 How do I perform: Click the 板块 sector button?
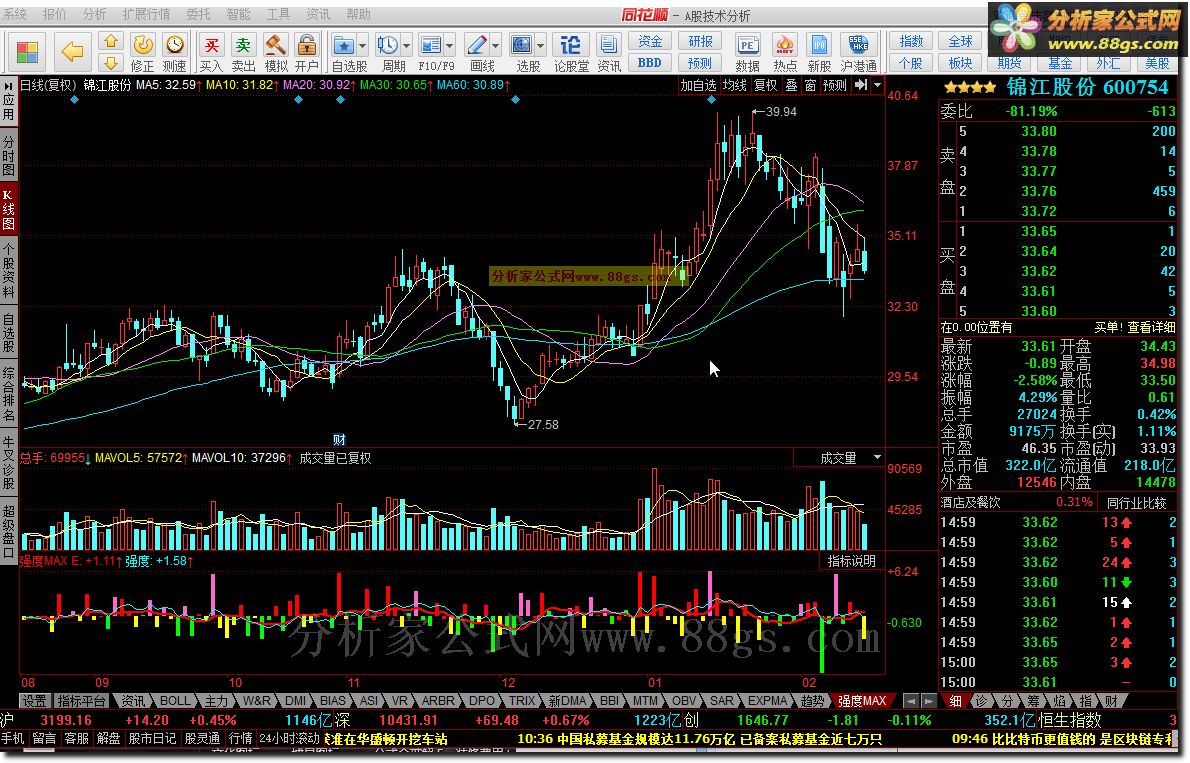(960, 62)
